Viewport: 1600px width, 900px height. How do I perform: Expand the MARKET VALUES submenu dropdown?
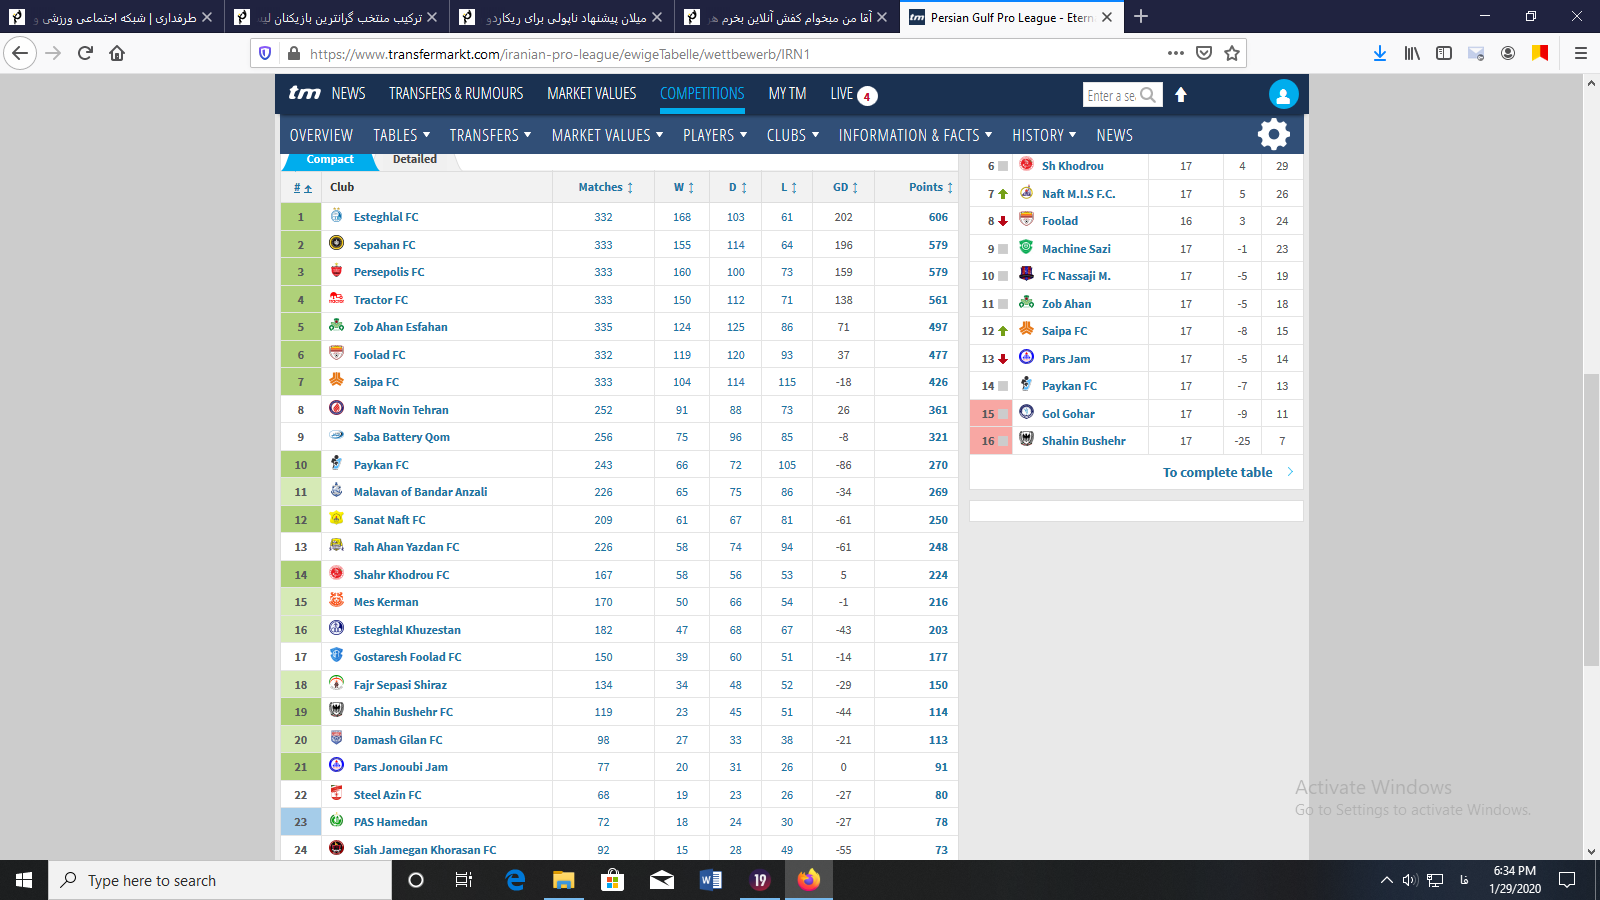pos(607,135)
